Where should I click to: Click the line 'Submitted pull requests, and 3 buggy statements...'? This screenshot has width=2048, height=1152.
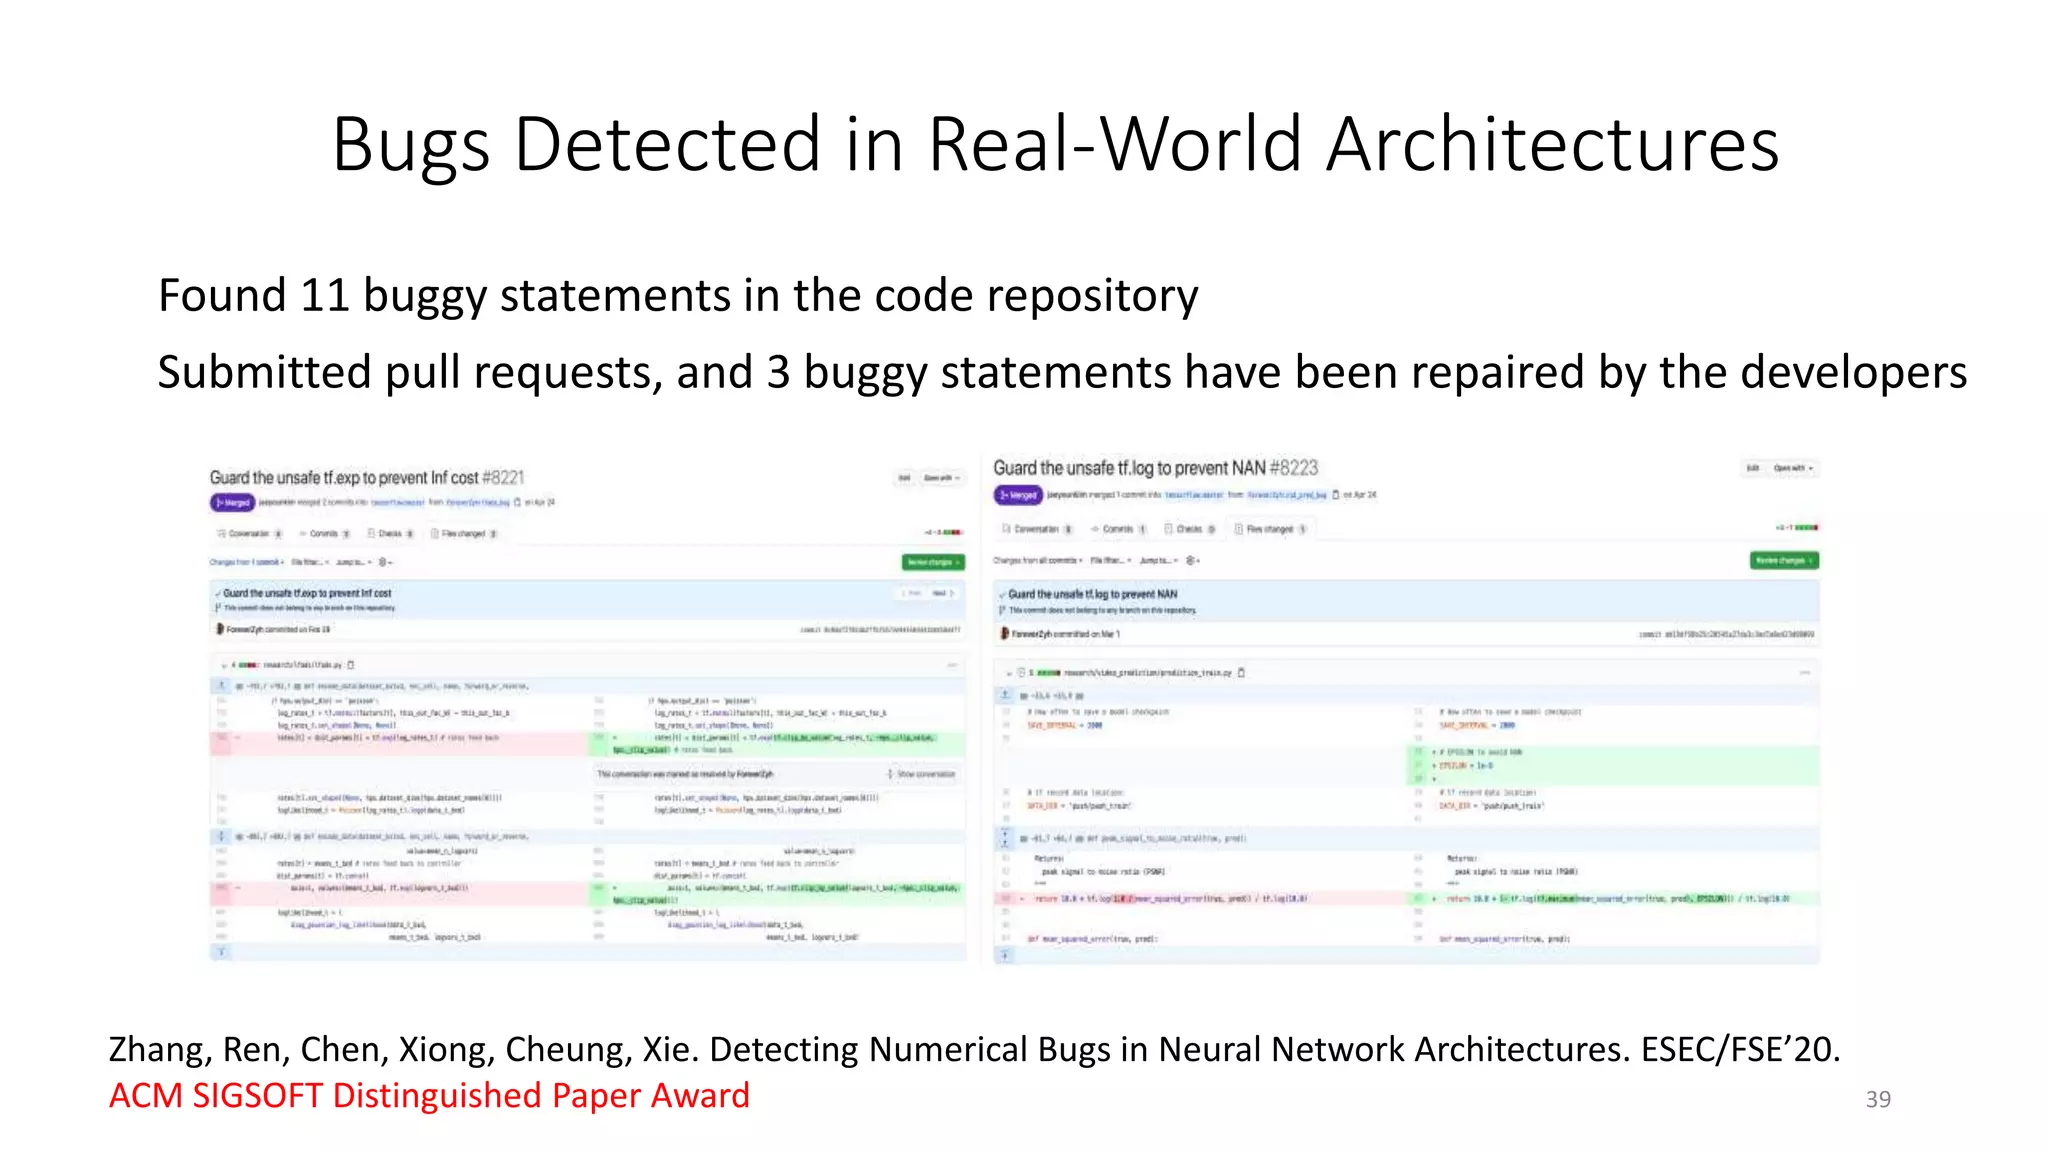[1062, 373]
